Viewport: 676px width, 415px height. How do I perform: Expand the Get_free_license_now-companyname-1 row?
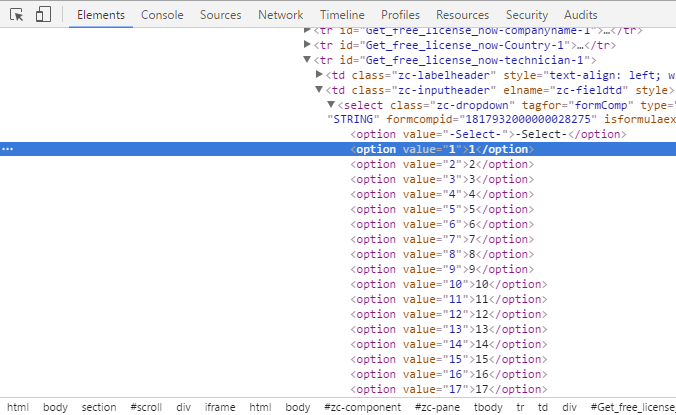(x=307, y=30)
